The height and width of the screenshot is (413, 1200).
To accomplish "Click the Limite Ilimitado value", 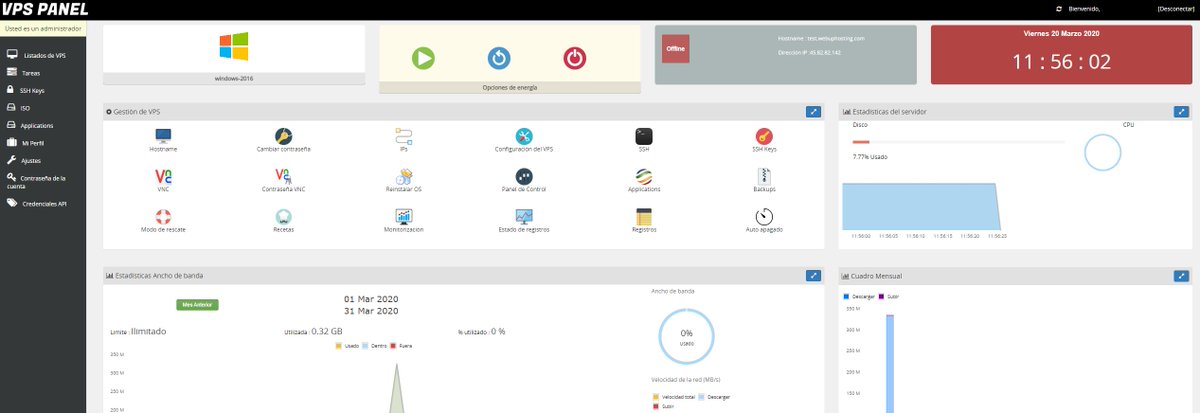I will 138,331.
